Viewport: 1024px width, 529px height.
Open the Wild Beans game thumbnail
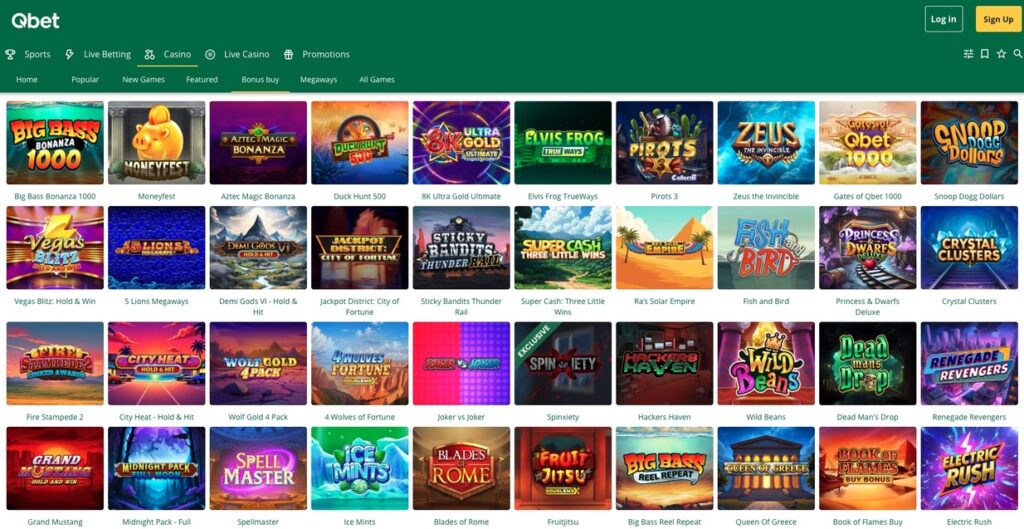coord(766,363)
